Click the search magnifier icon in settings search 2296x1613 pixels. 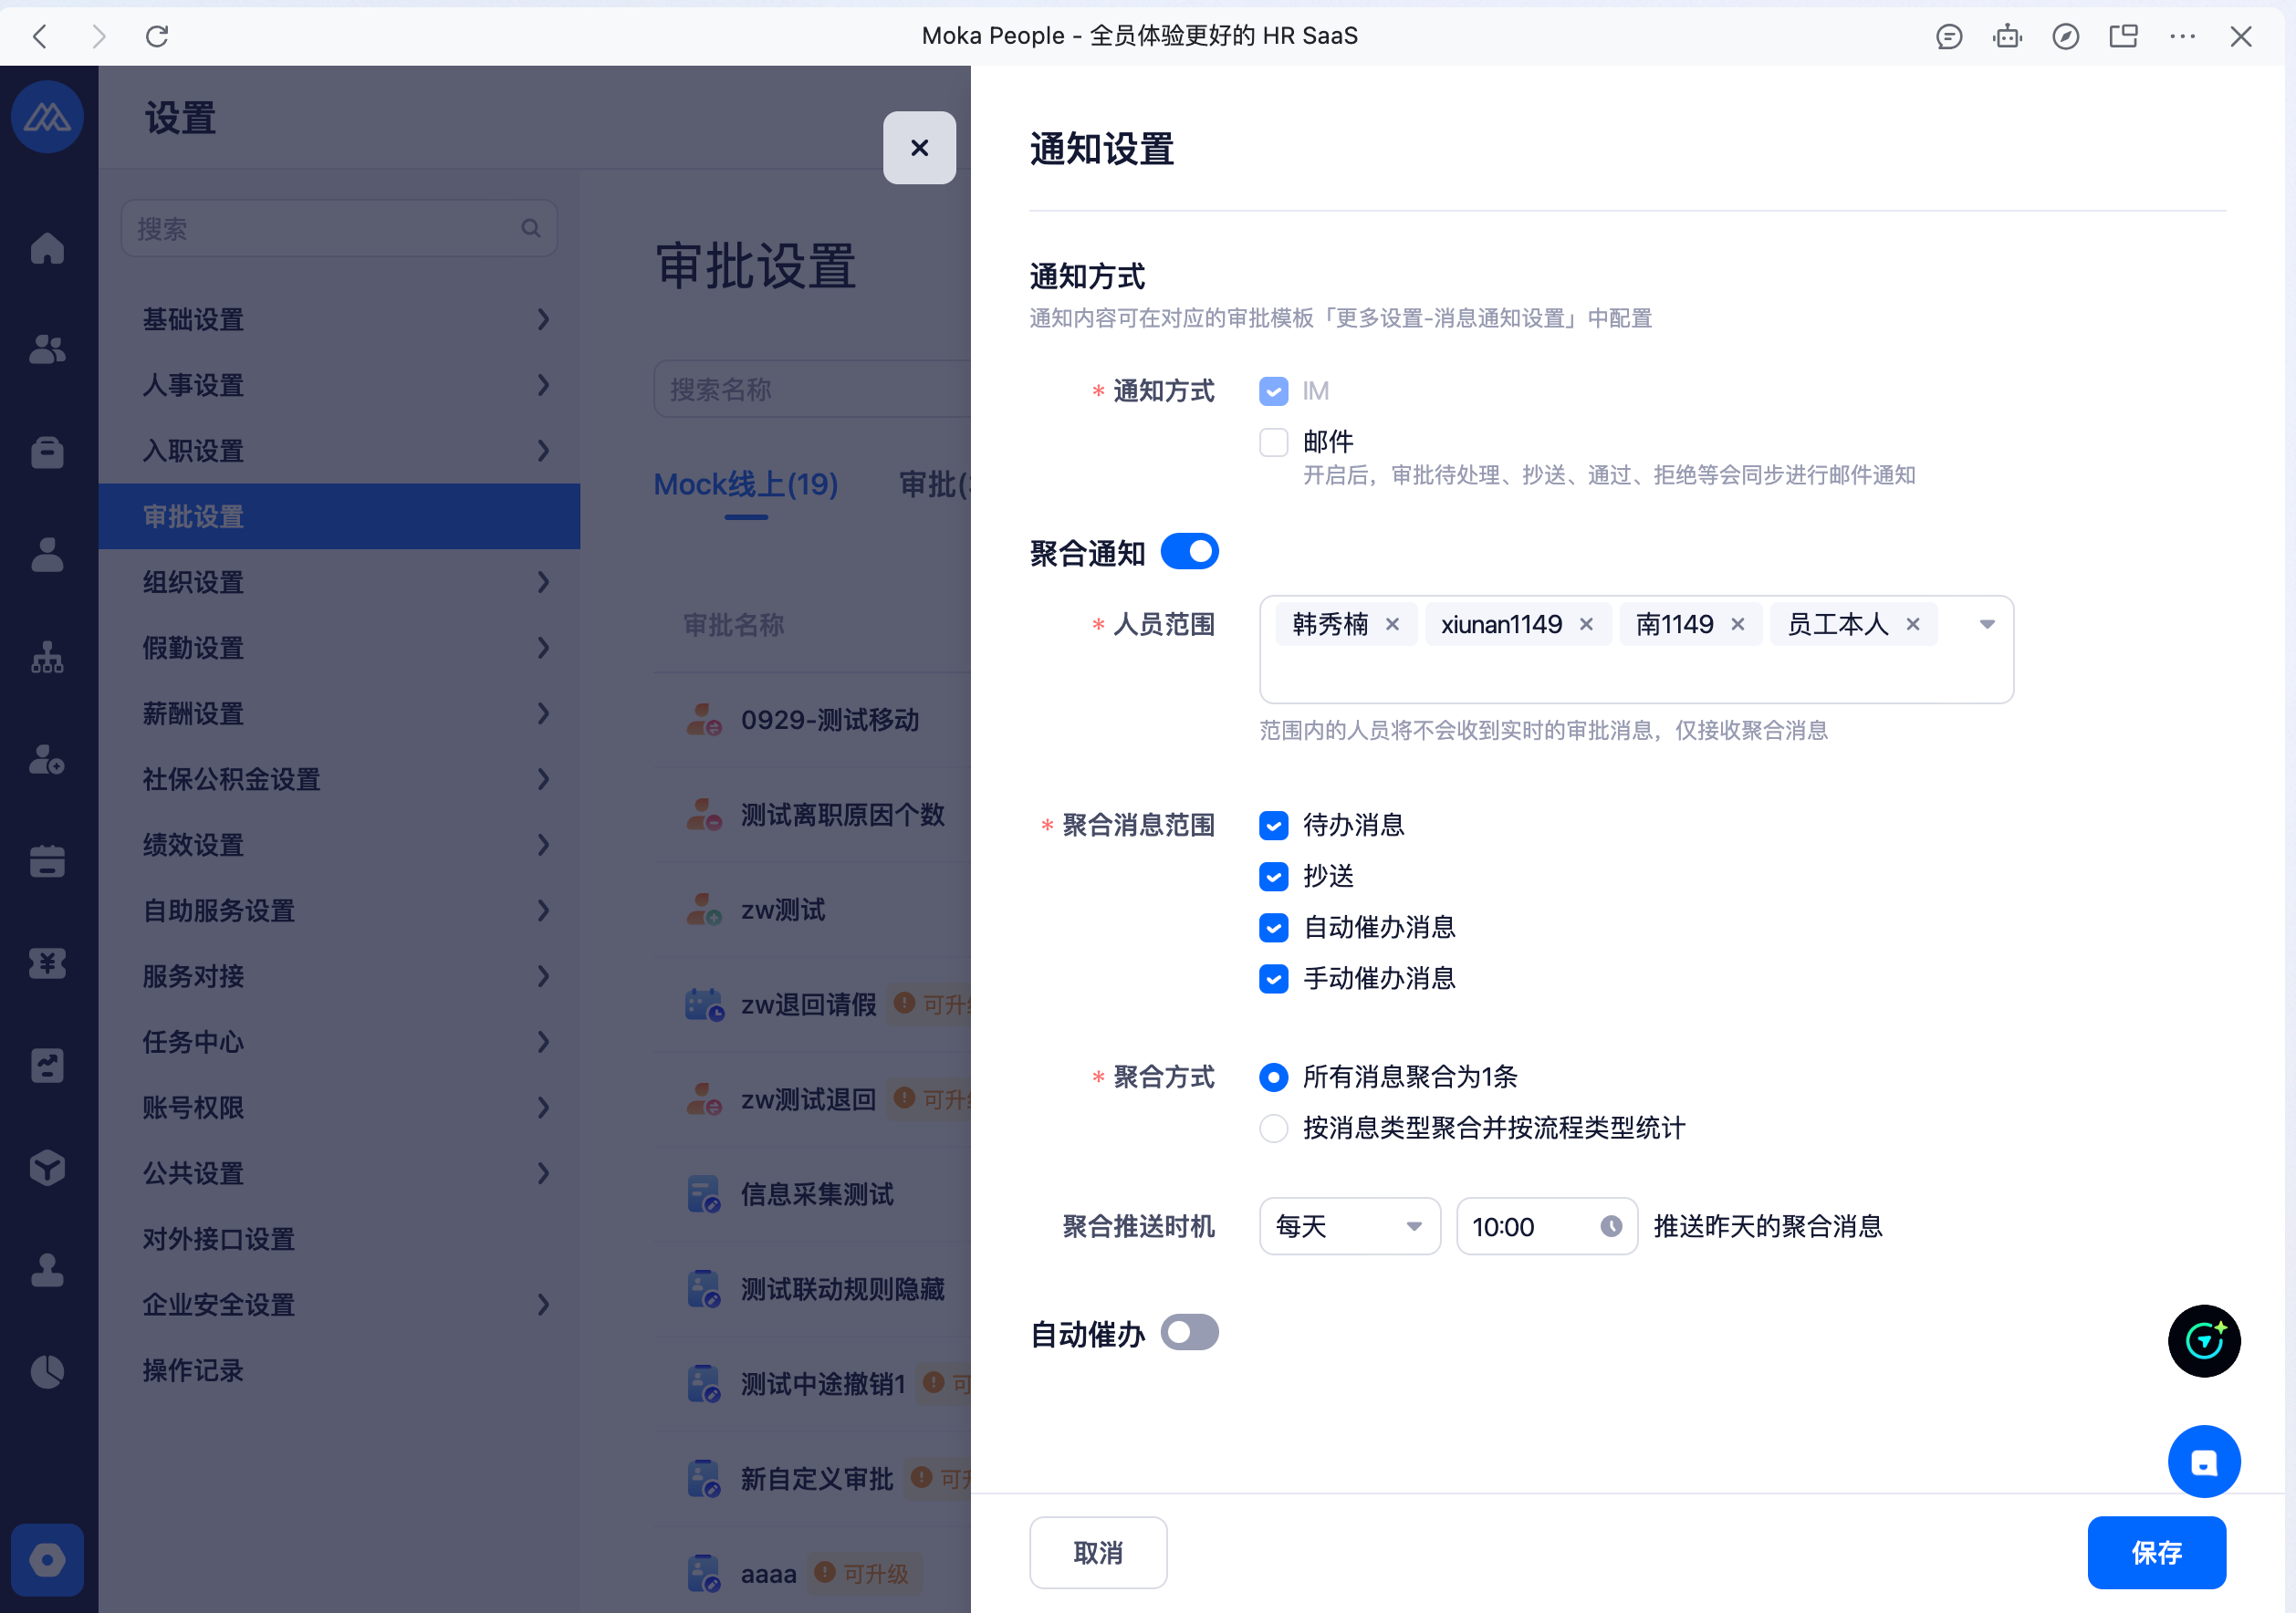tap(531, 229)
